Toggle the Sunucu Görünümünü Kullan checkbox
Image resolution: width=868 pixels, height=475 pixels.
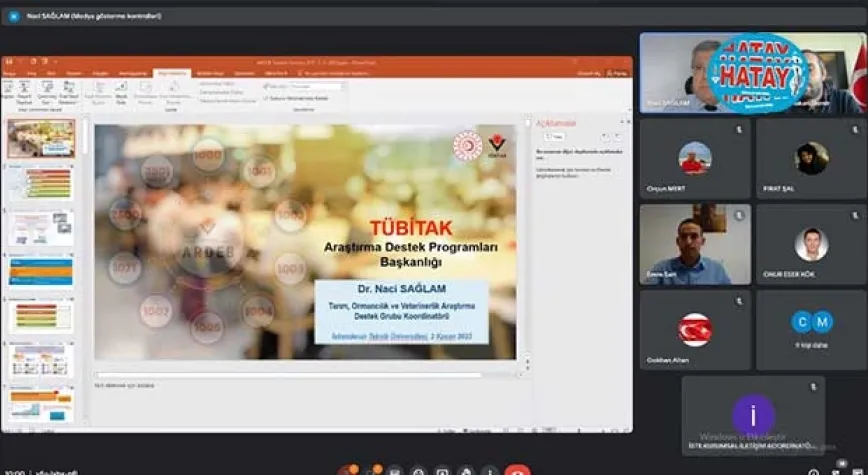click(x=296, y=98)
